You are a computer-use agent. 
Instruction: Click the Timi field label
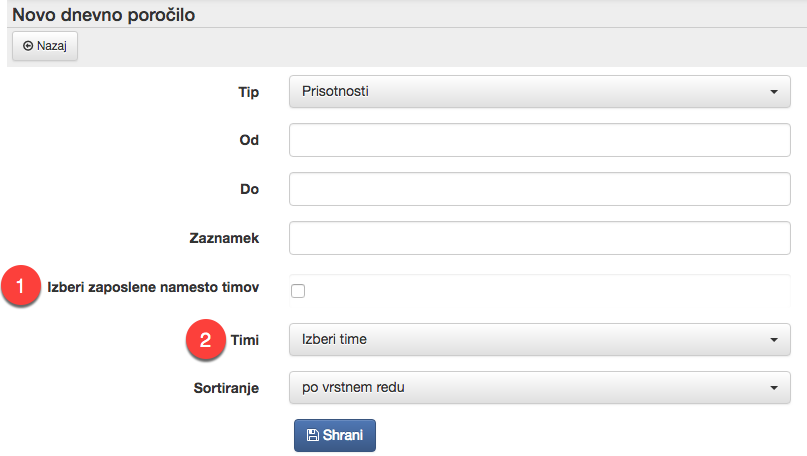(x=243, y=339)
